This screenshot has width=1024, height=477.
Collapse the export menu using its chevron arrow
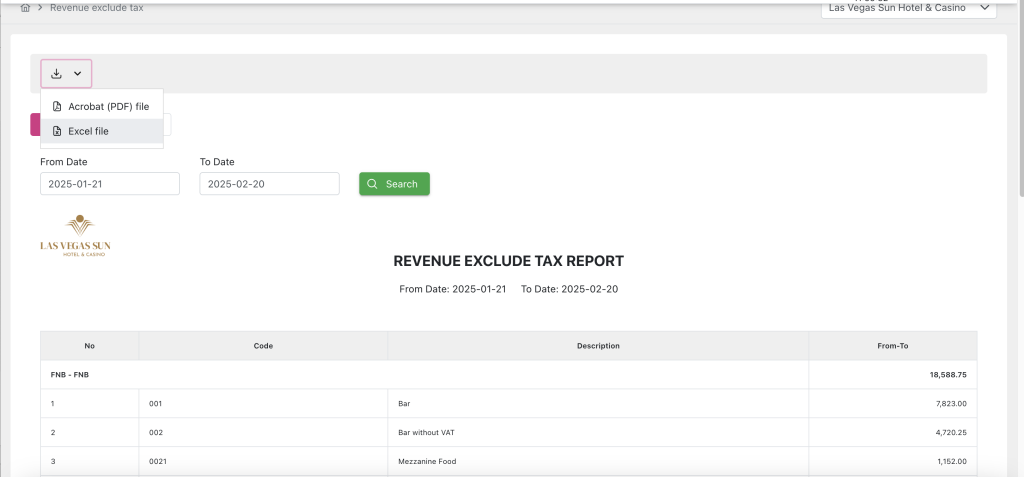[x=78, y=74]
